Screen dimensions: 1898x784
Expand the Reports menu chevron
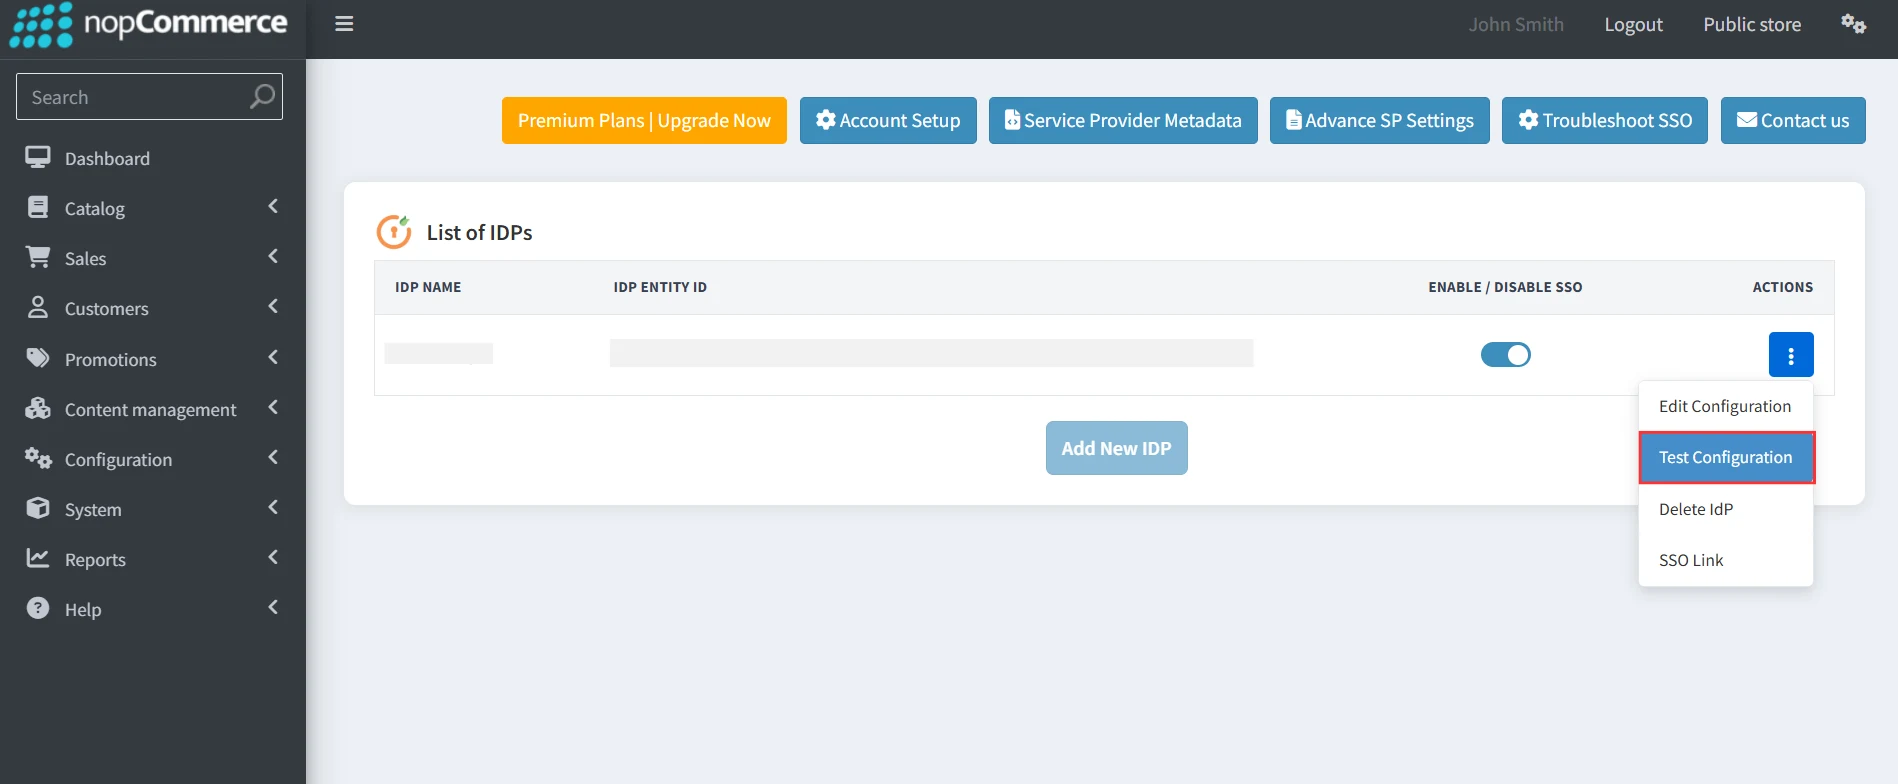coord(273,557)
